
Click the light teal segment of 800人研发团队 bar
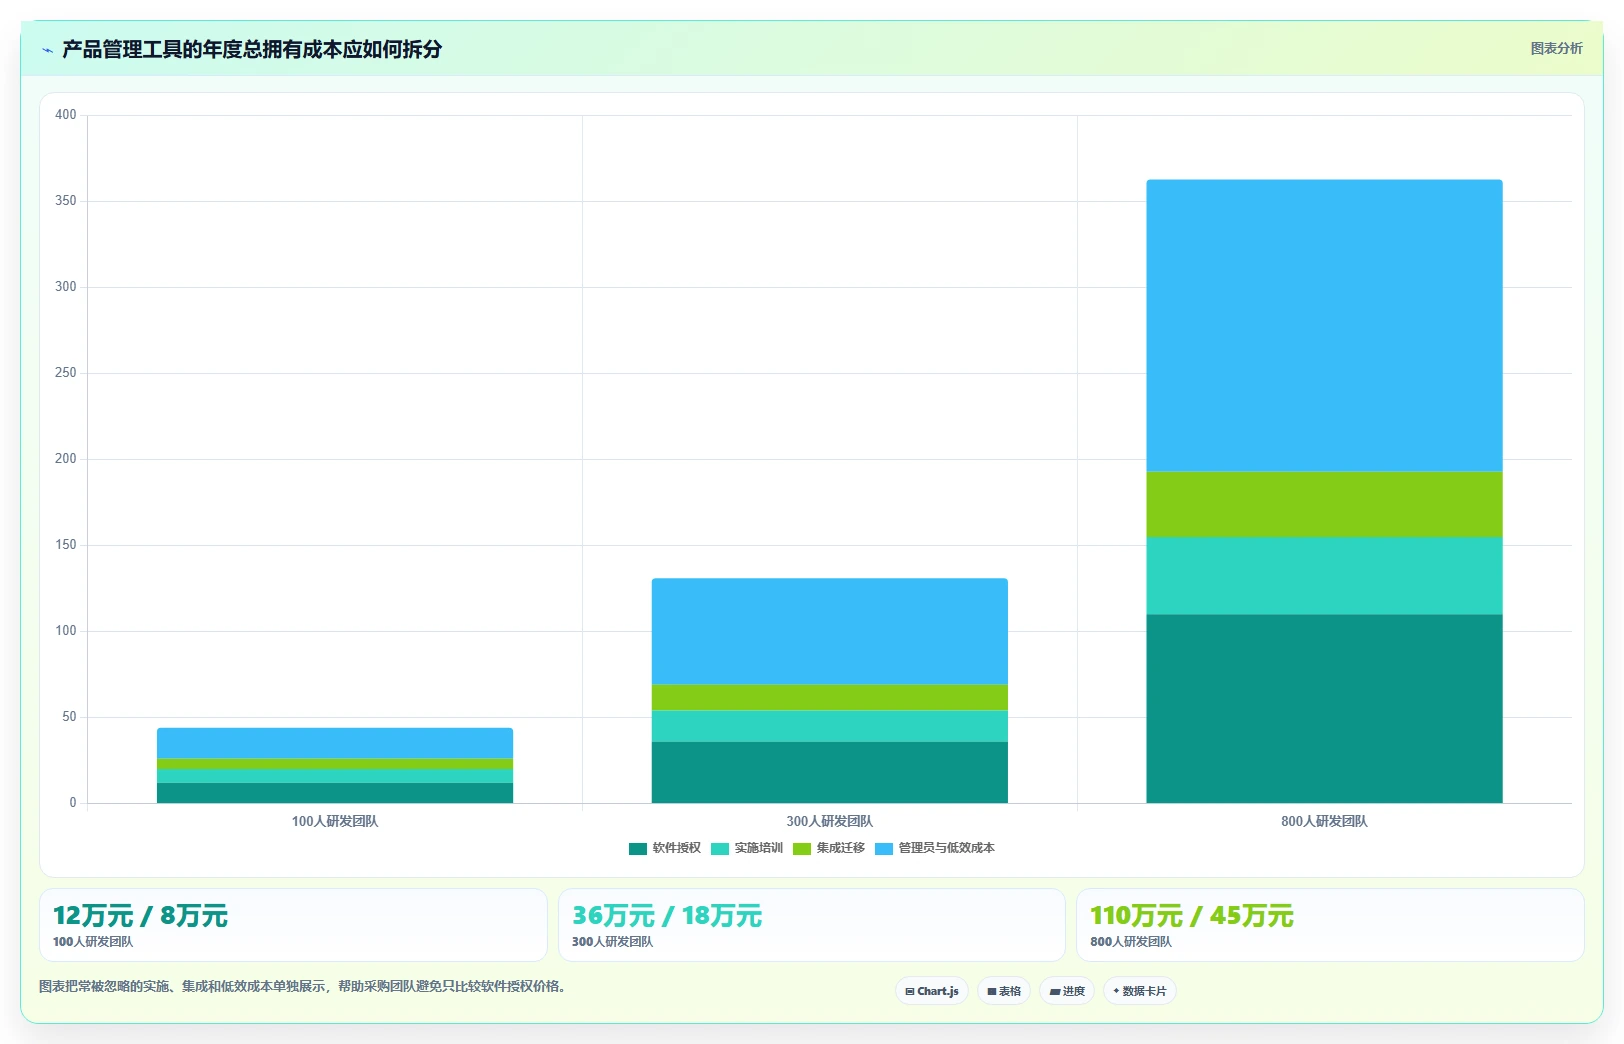click(1324, 576)
